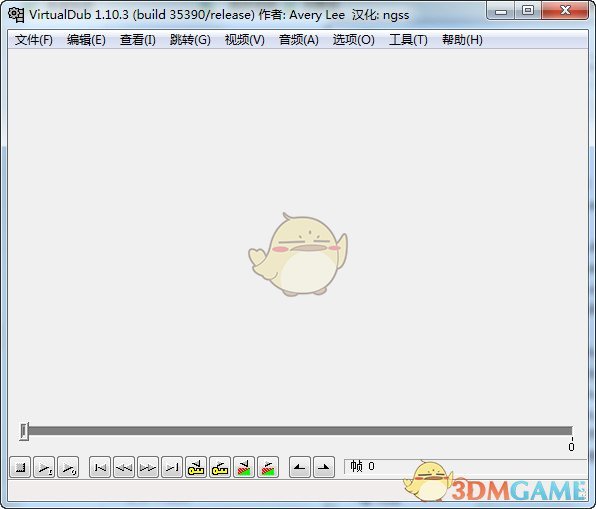
Task: Maximize the VirtualDub window
Action: tap(528, 11)
